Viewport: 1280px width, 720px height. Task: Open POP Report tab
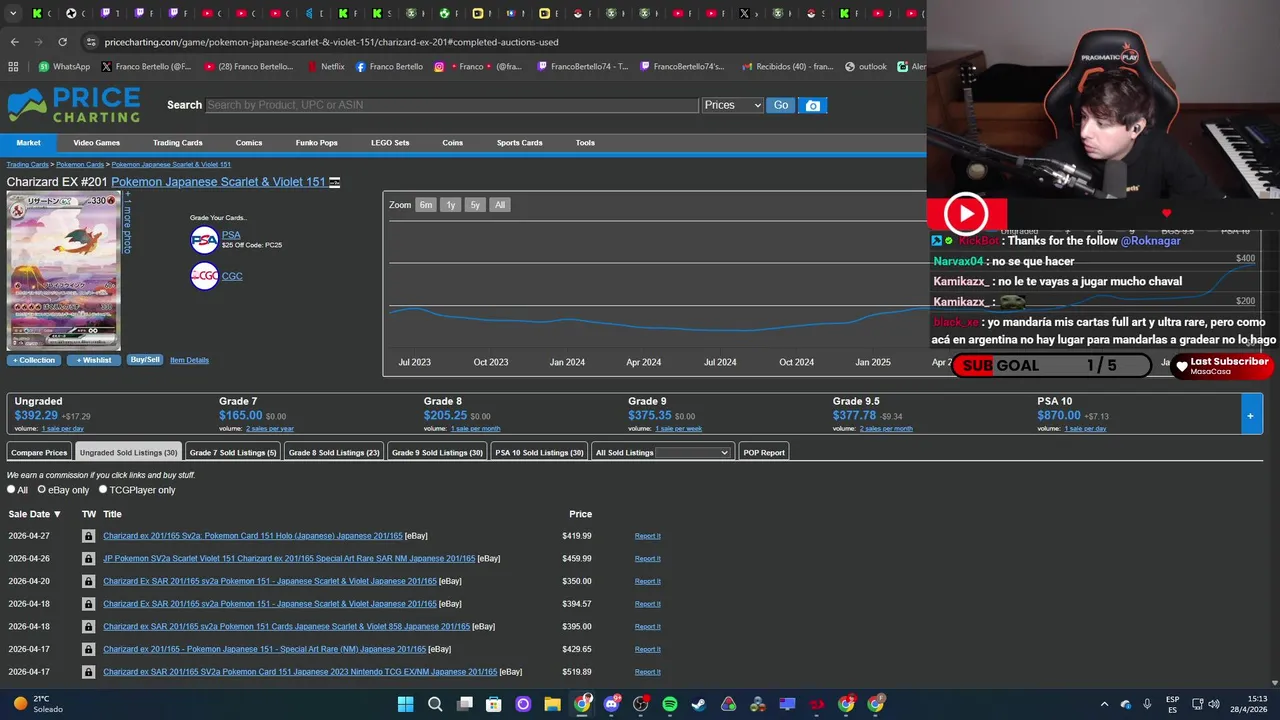764,453
